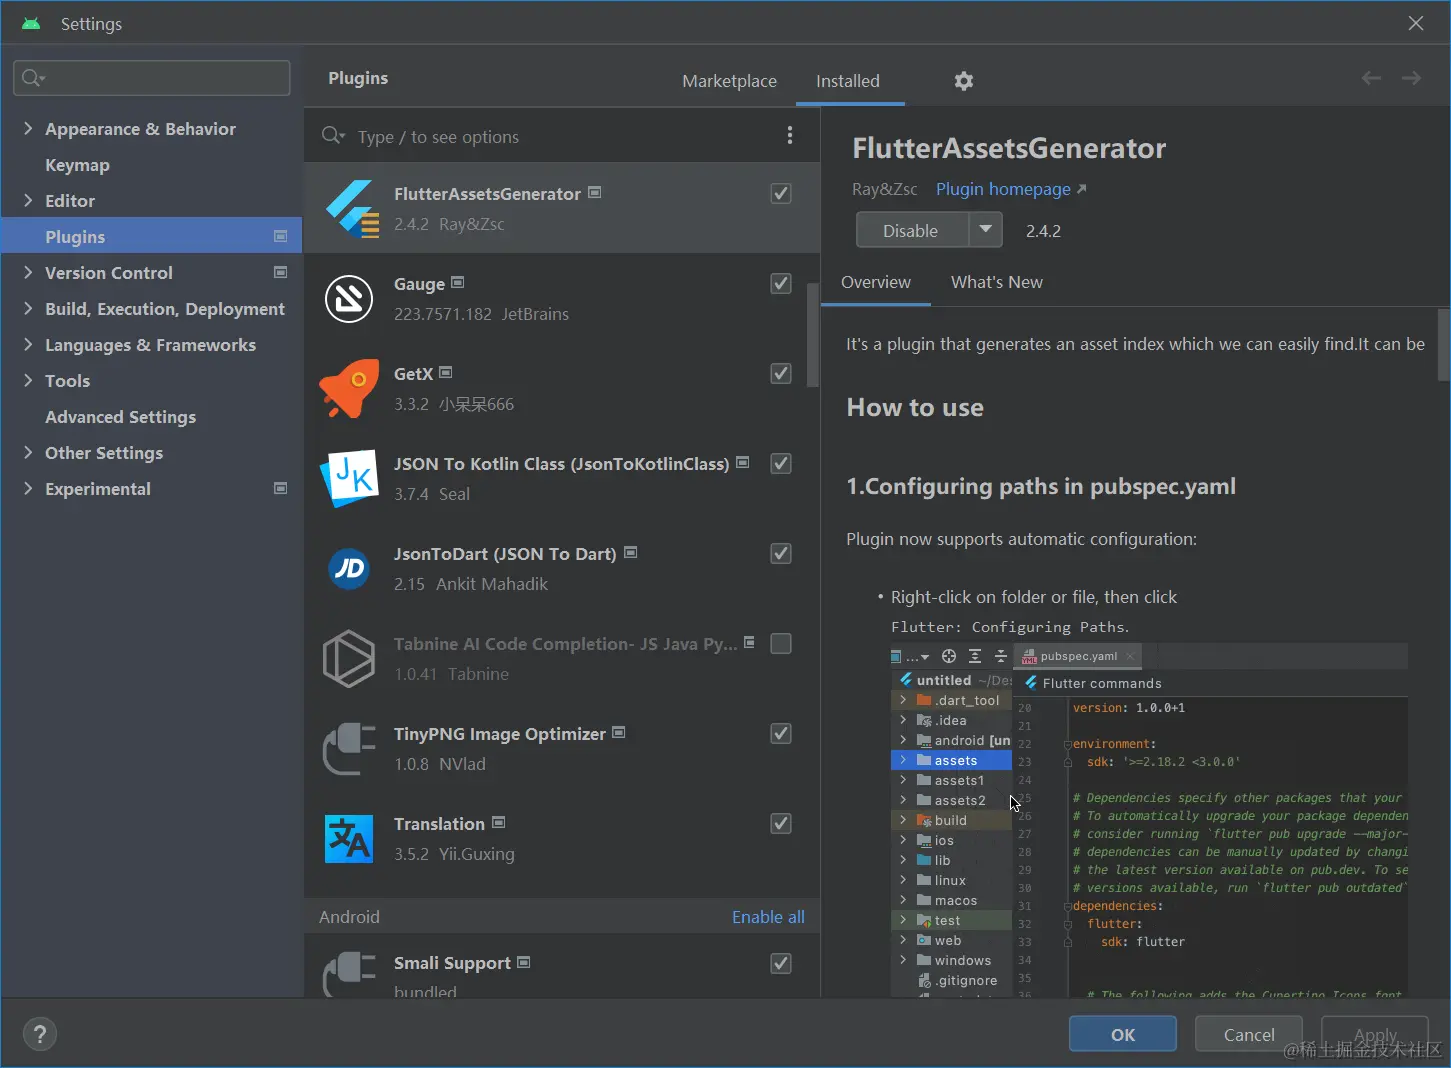Screen dimensions: 1451x1068
Task: Click the Smali Support plug icon
Action: coord(349,974)
